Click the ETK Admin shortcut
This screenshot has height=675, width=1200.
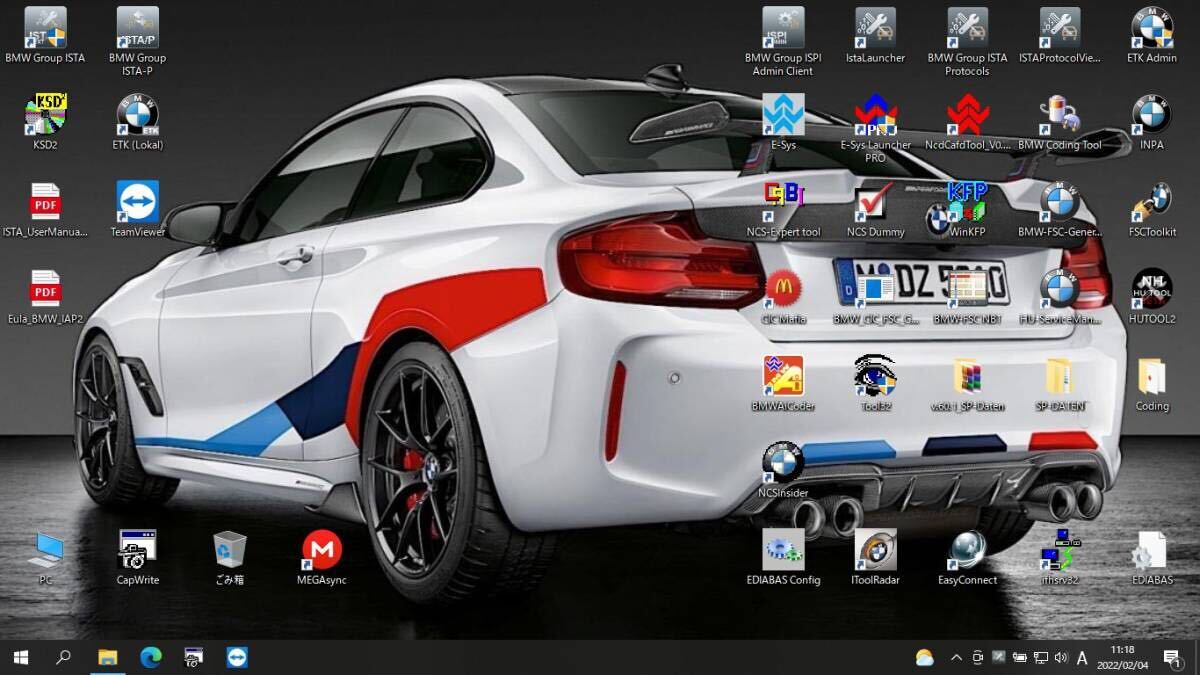point(1151,28)
